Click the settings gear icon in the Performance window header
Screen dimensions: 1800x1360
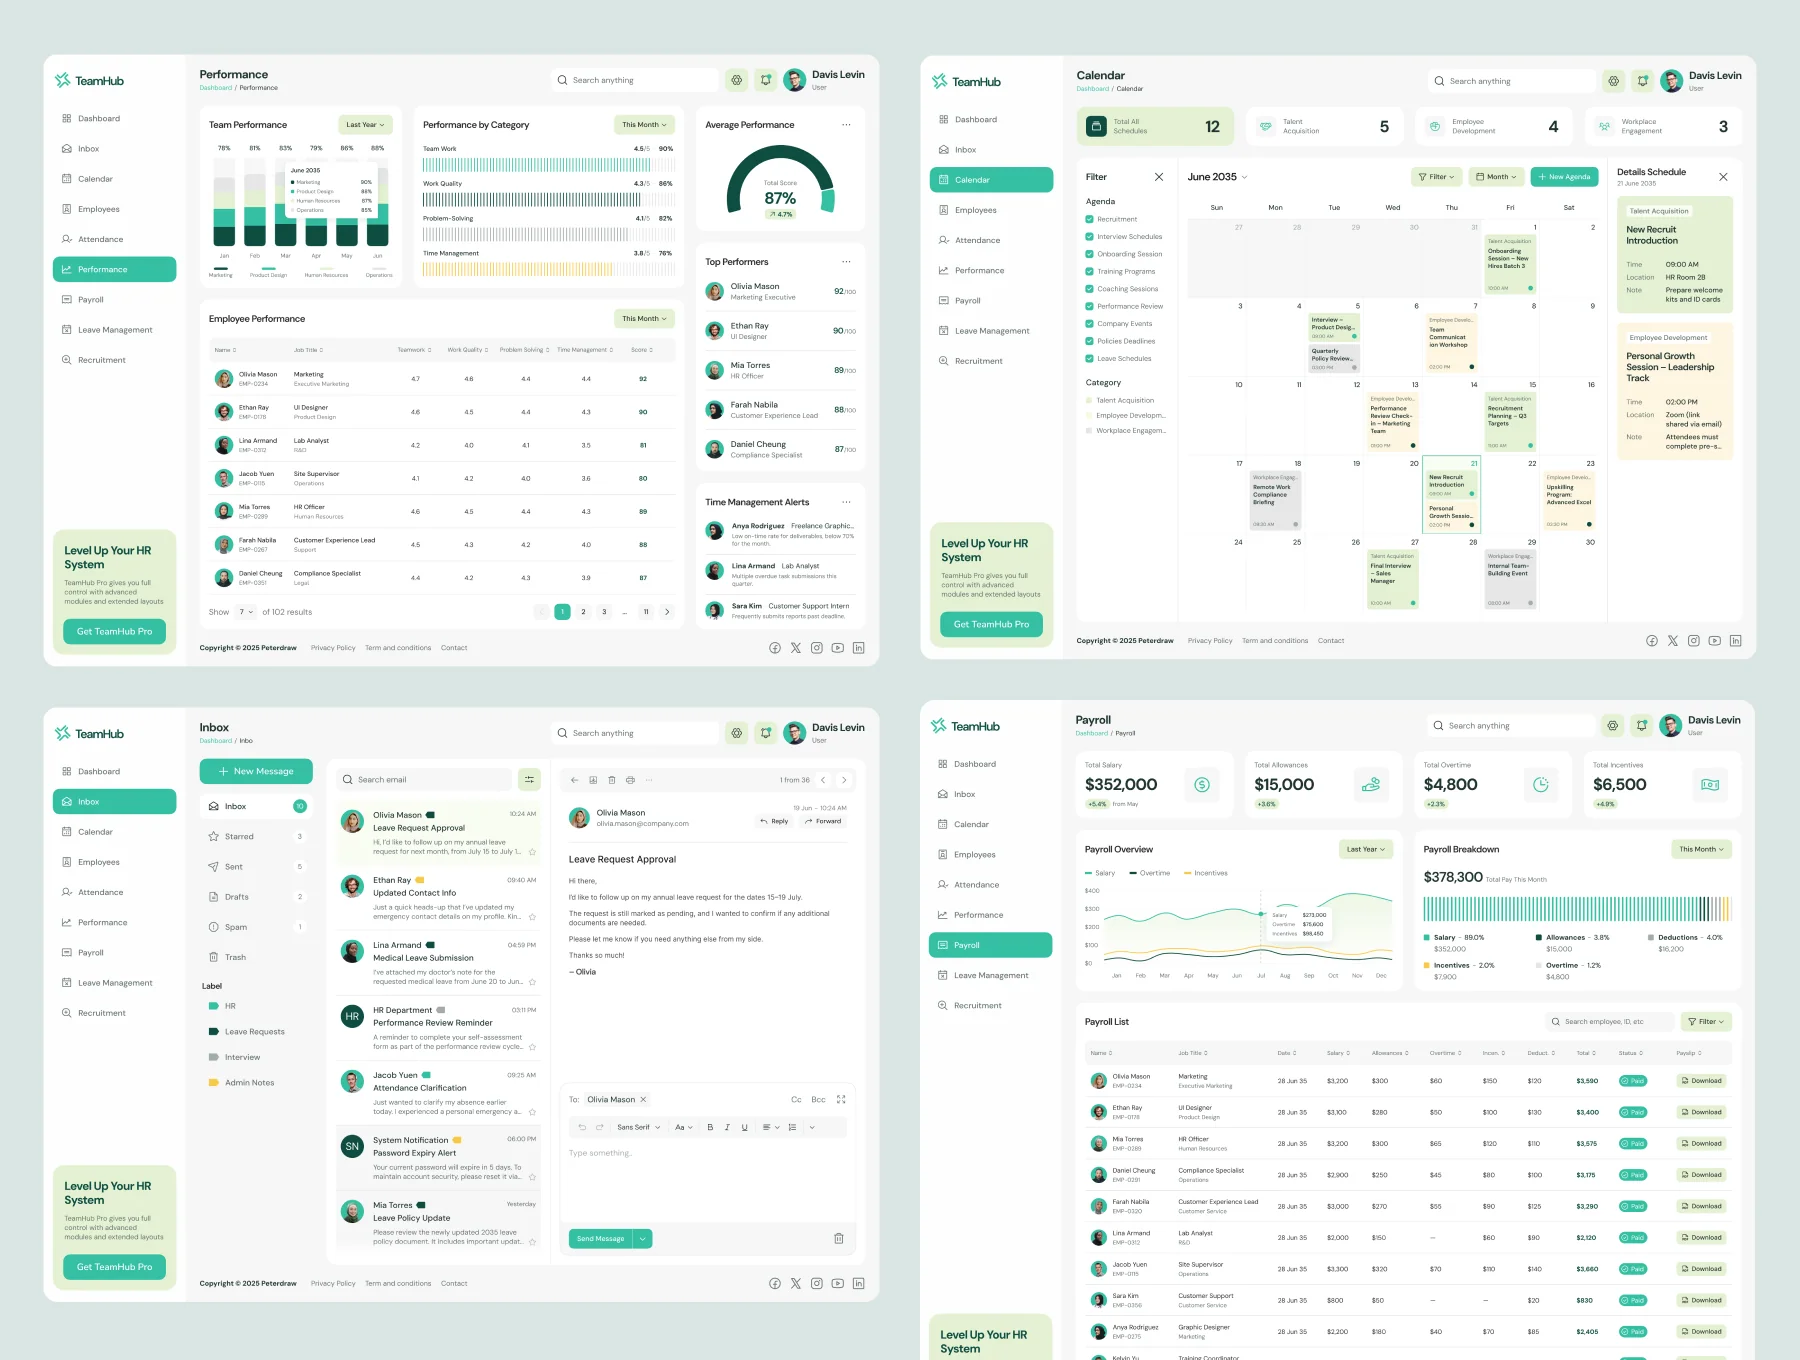[x=737, y=80]
